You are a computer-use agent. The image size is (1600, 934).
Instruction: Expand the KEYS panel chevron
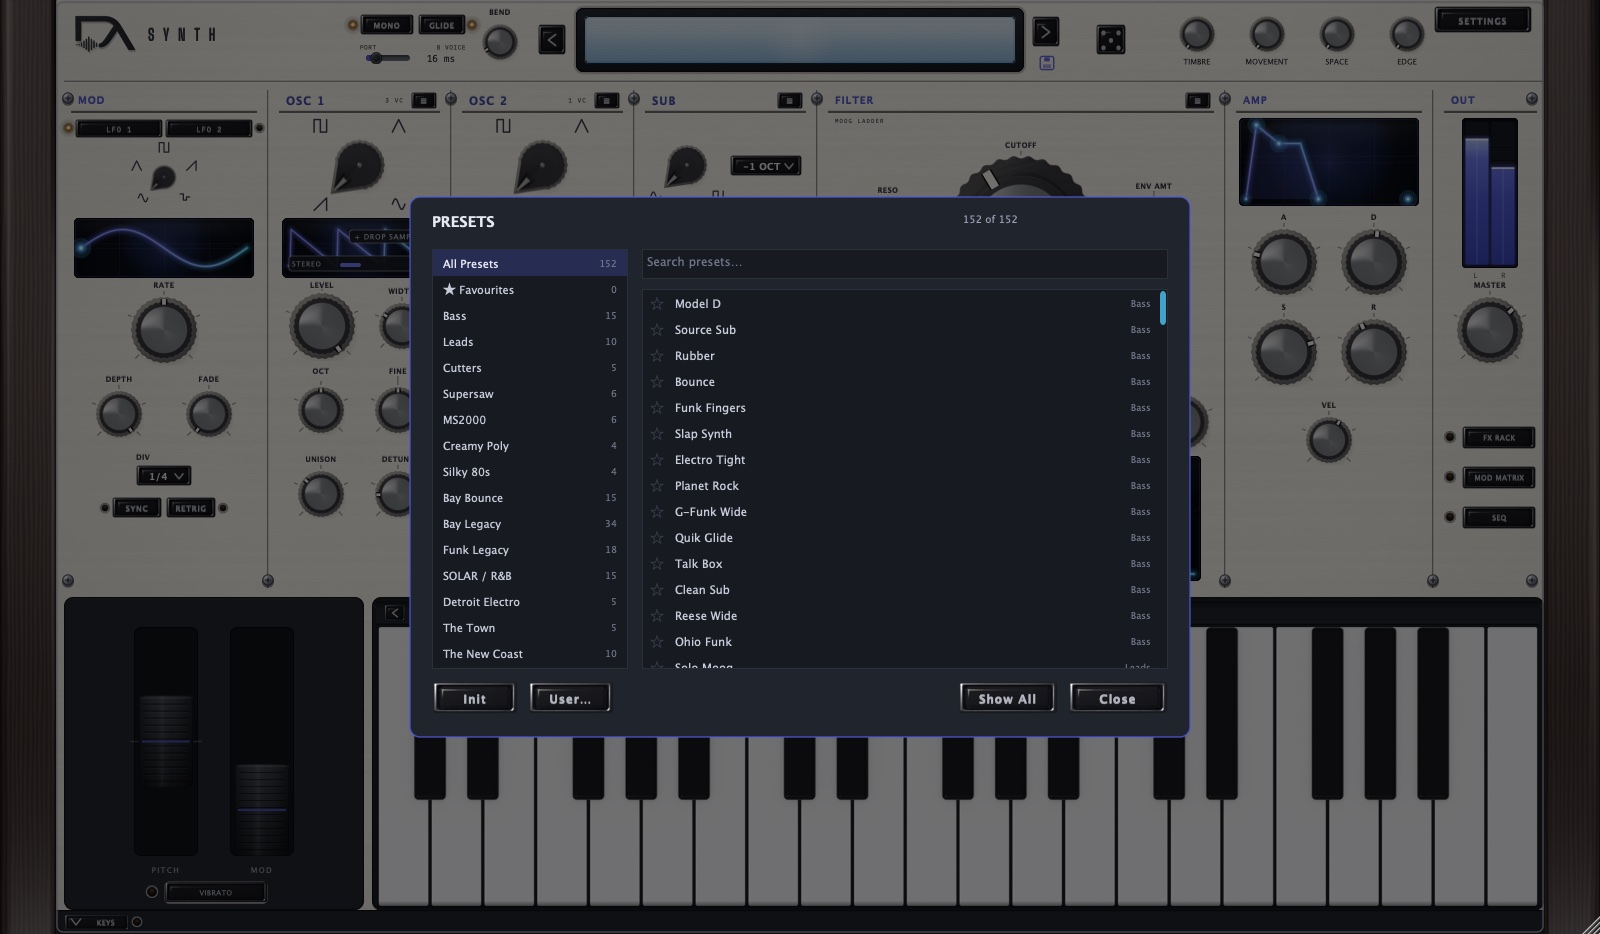tap(75, 922)
